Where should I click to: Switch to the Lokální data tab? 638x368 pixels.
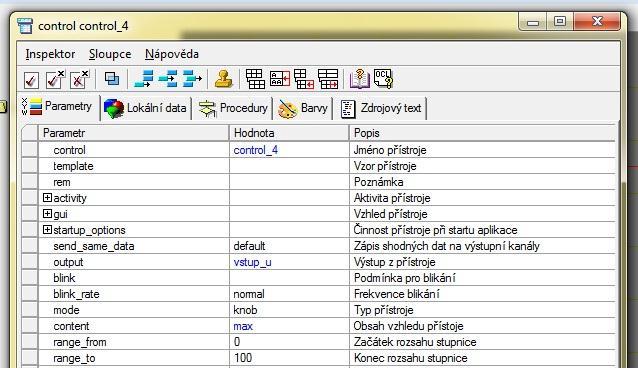click(x=146, y=108)
